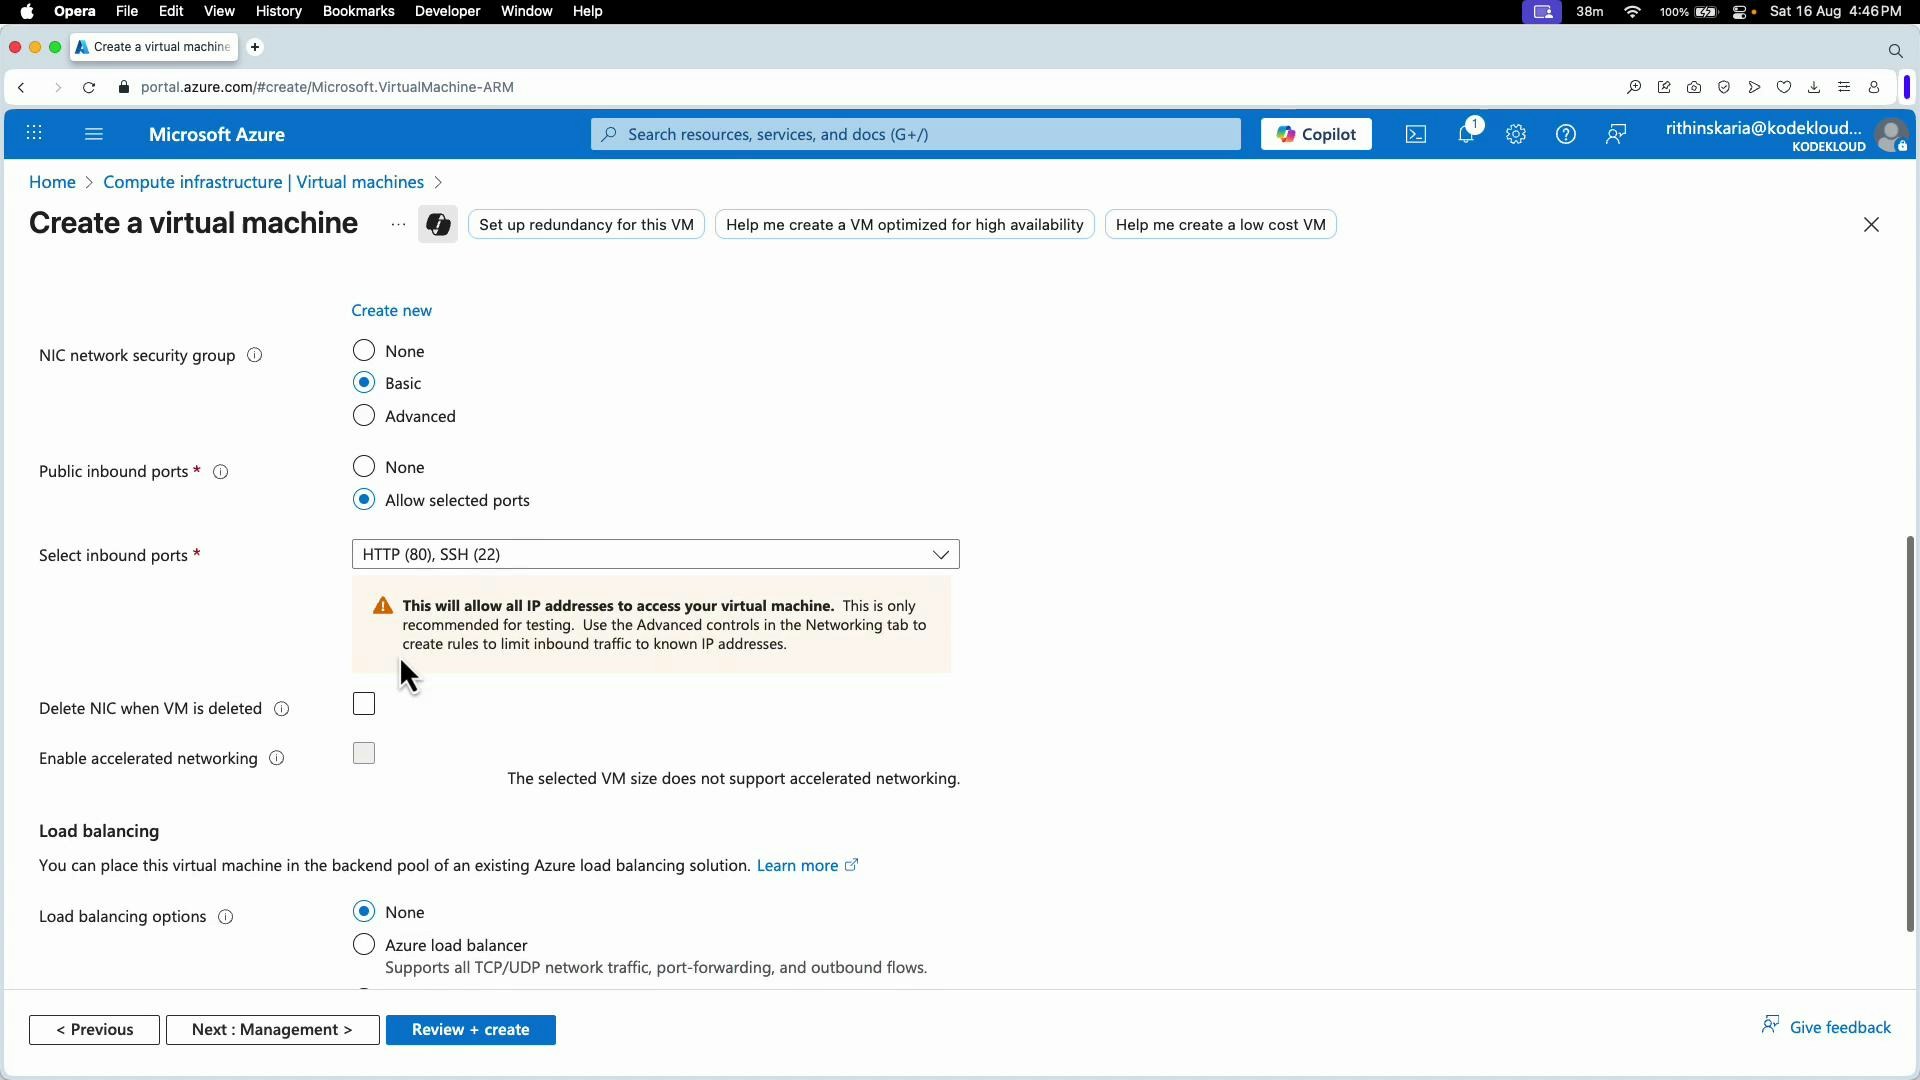This screenshot has height=1080, width=1920.
Task: Open the Developer menu in menu bar
Action: (x=447, y=11)
